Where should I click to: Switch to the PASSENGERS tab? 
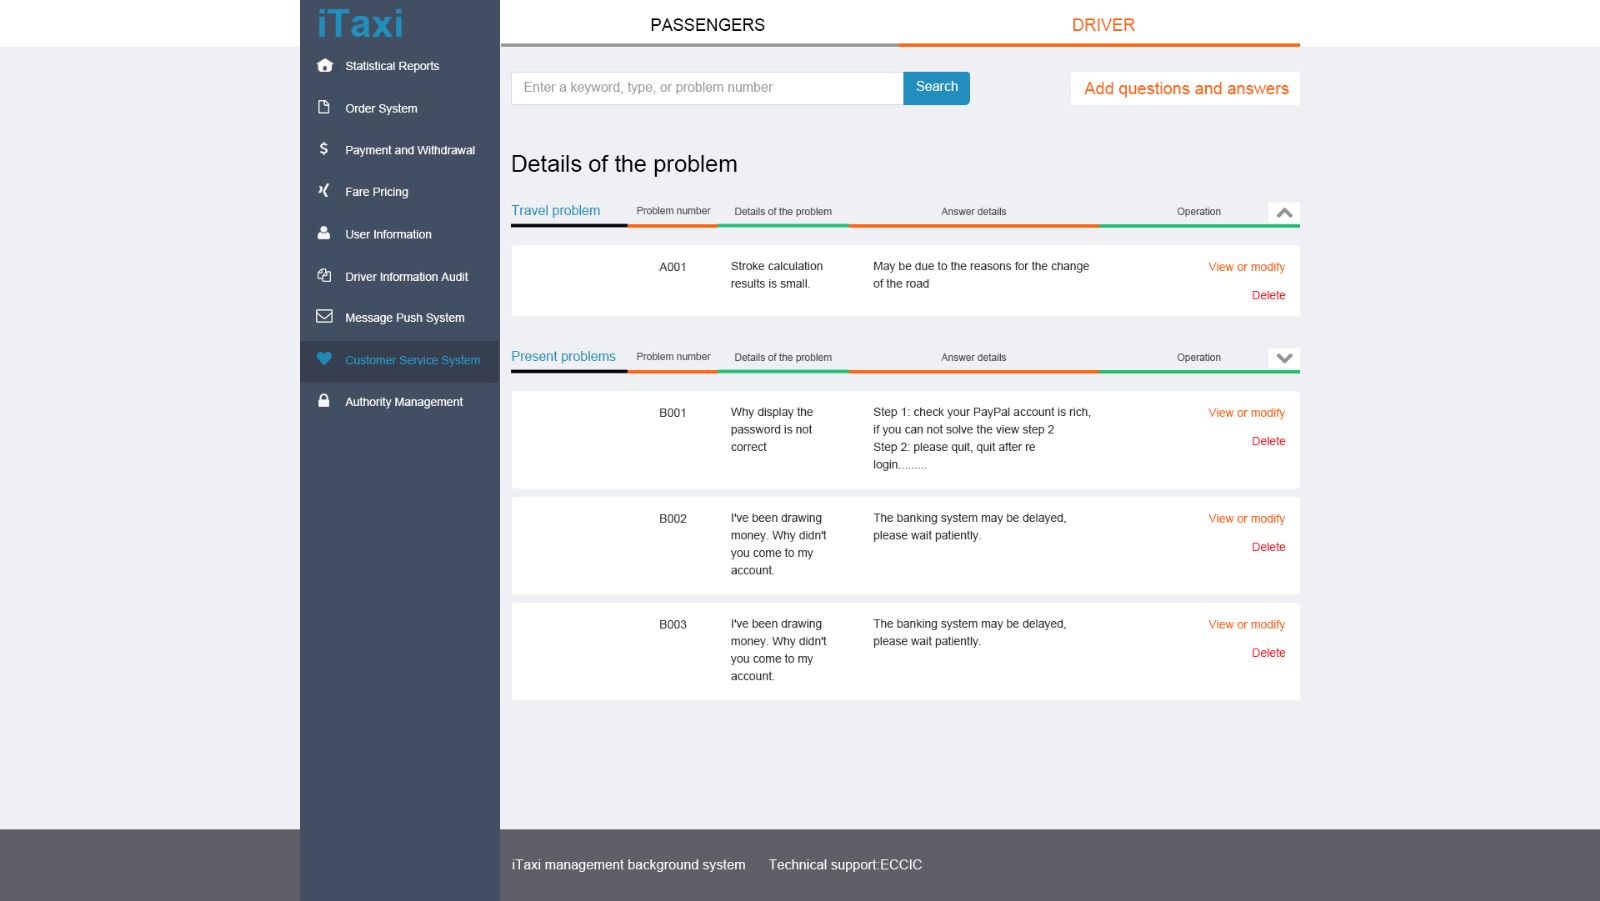(x=707, y=25)
